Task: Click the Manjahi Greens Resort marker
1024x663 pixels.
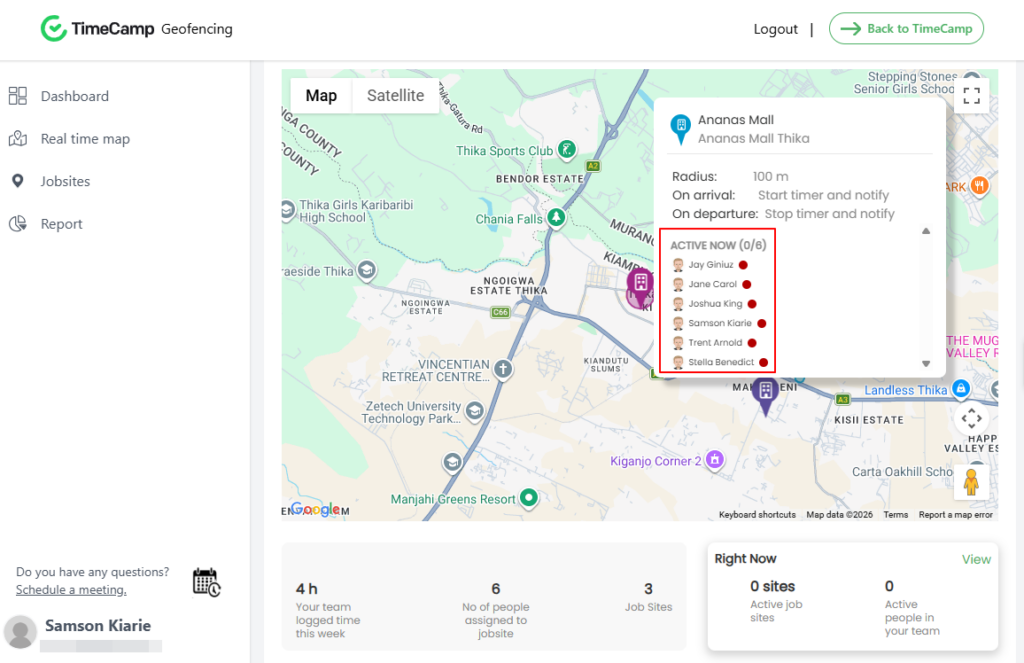Action: click(x=528, y=498)
